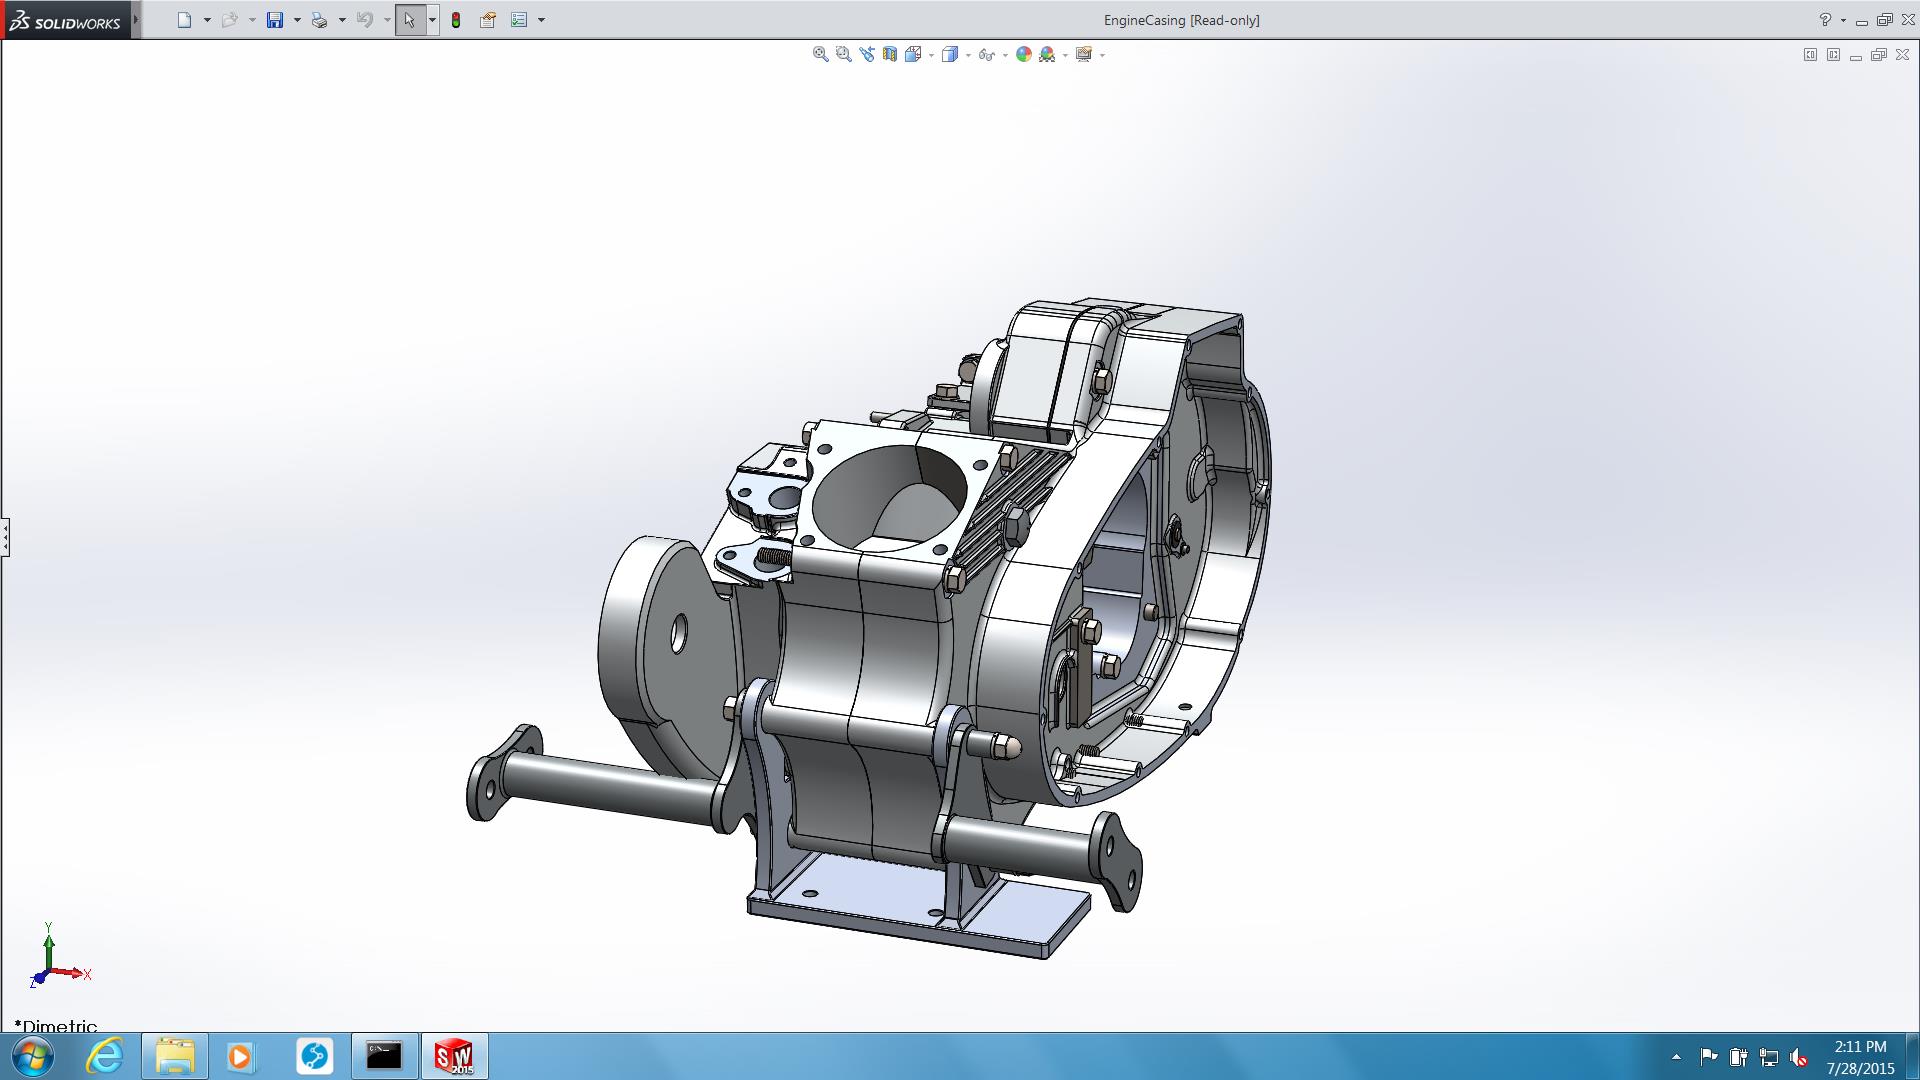Screen dimensions: 1920x1080
Task: Click the Zoom to Fit icon
Action: [x=820, y=55]
